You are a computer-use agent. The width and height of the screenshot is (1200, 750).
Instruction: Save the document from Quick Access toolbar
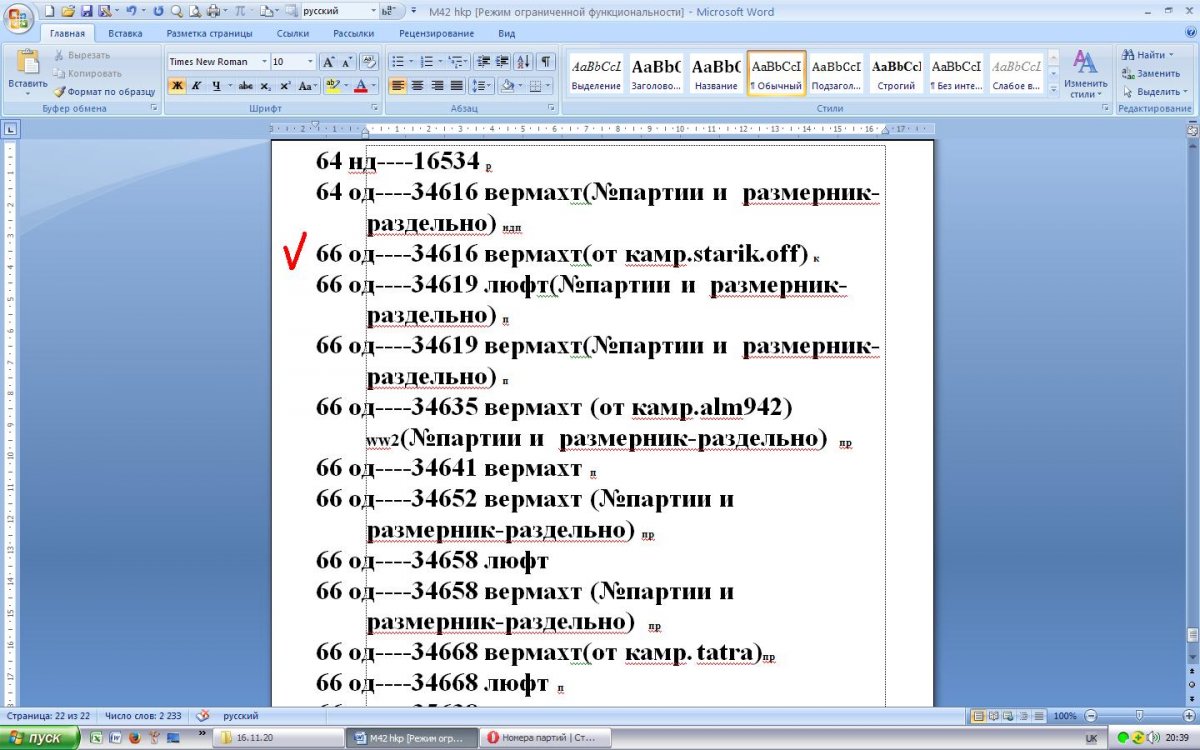pos(86,12)
